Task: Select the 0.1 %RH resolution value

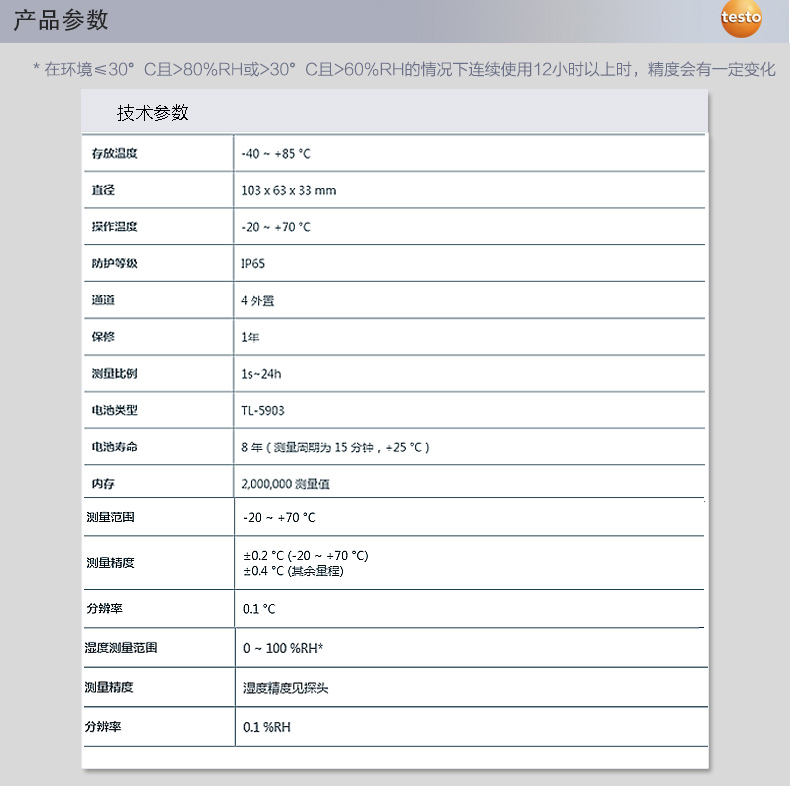Action: tap(267, 727)
